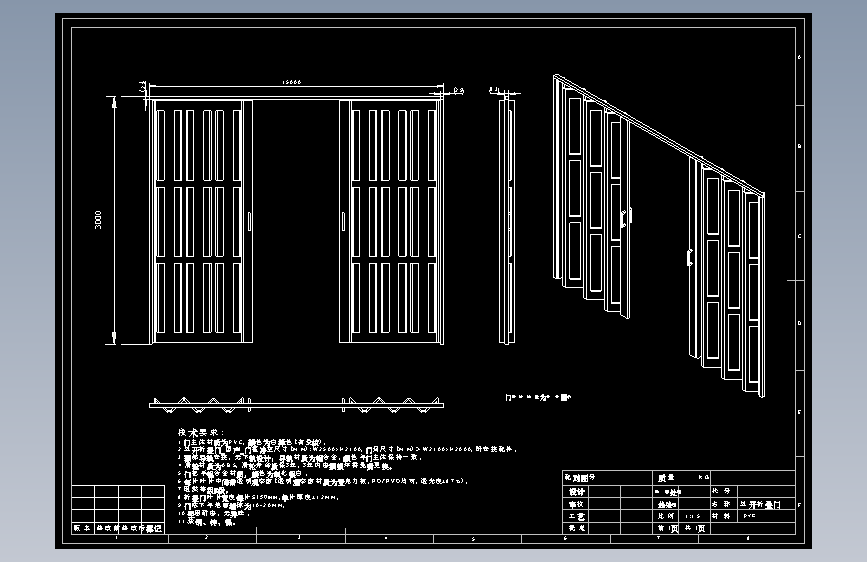Viewport: 867px width, 562px height.
Task: Select the 版本 cell in the revision table
Action: pyautogui.click(x=82, y=528)
